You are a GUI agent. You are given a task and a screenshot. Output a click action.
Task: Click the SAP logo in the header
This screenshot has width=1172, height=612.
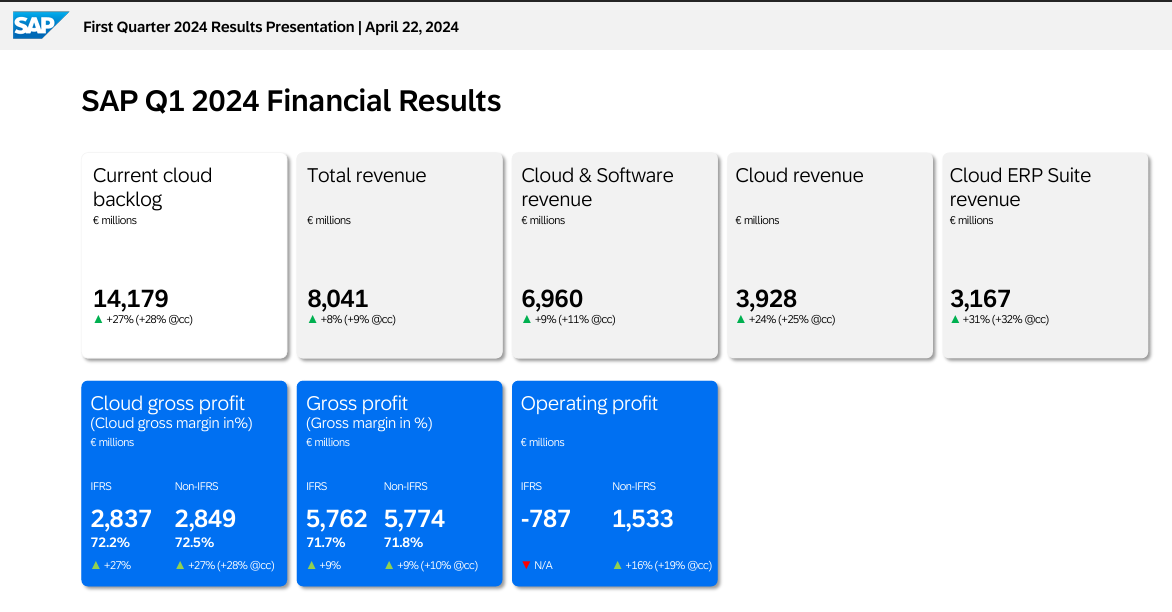click(40, 25)
